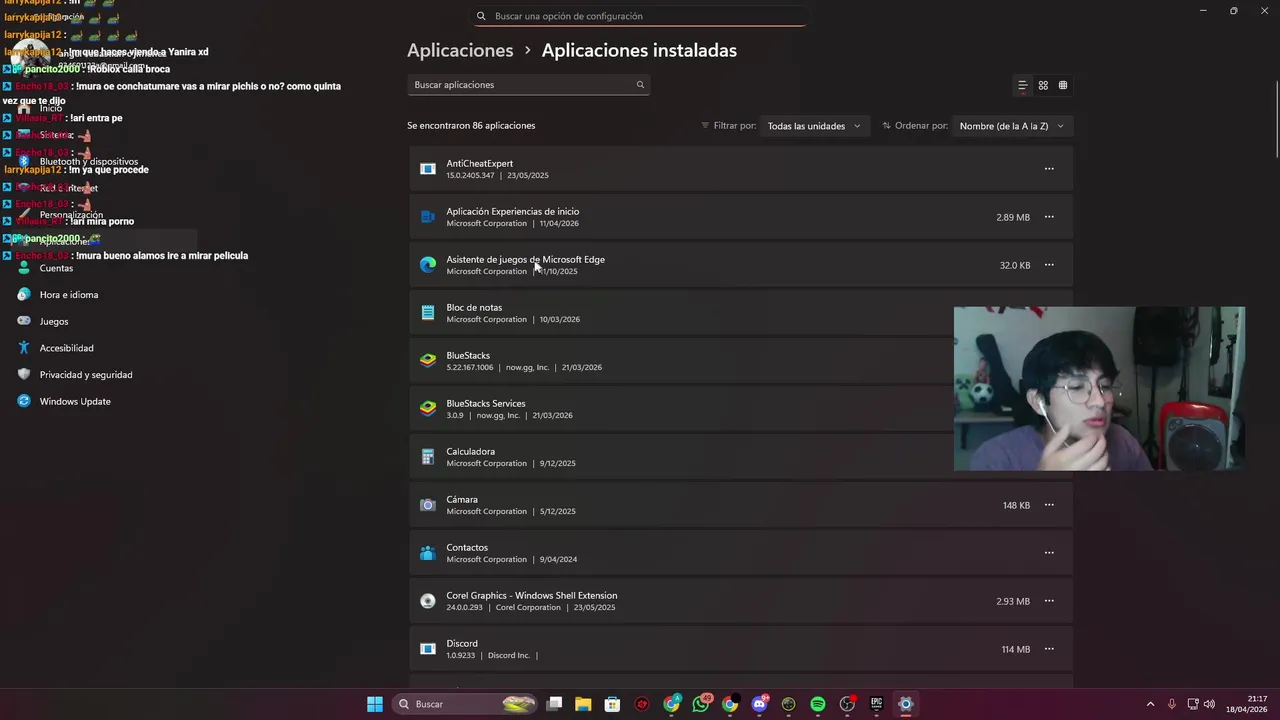
Task: Click the Microsoft Edge game assistant icon
Action: coord(428,265)
